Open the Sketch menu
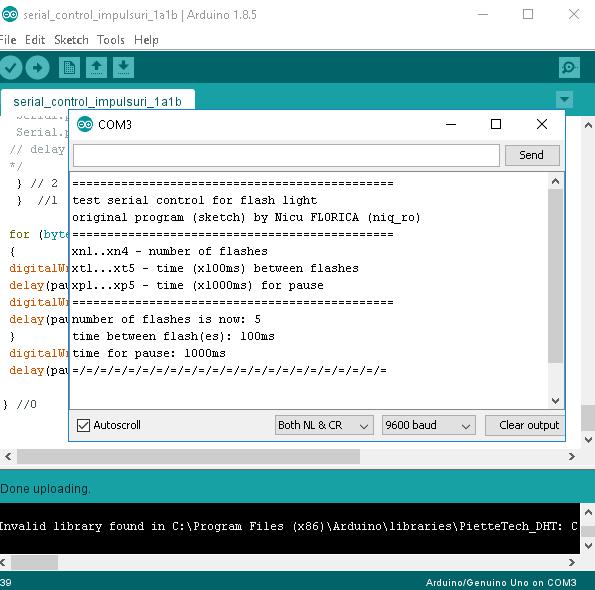Viewport: 595px width, 590px height. pyautogui.click(x=71, y=40)
